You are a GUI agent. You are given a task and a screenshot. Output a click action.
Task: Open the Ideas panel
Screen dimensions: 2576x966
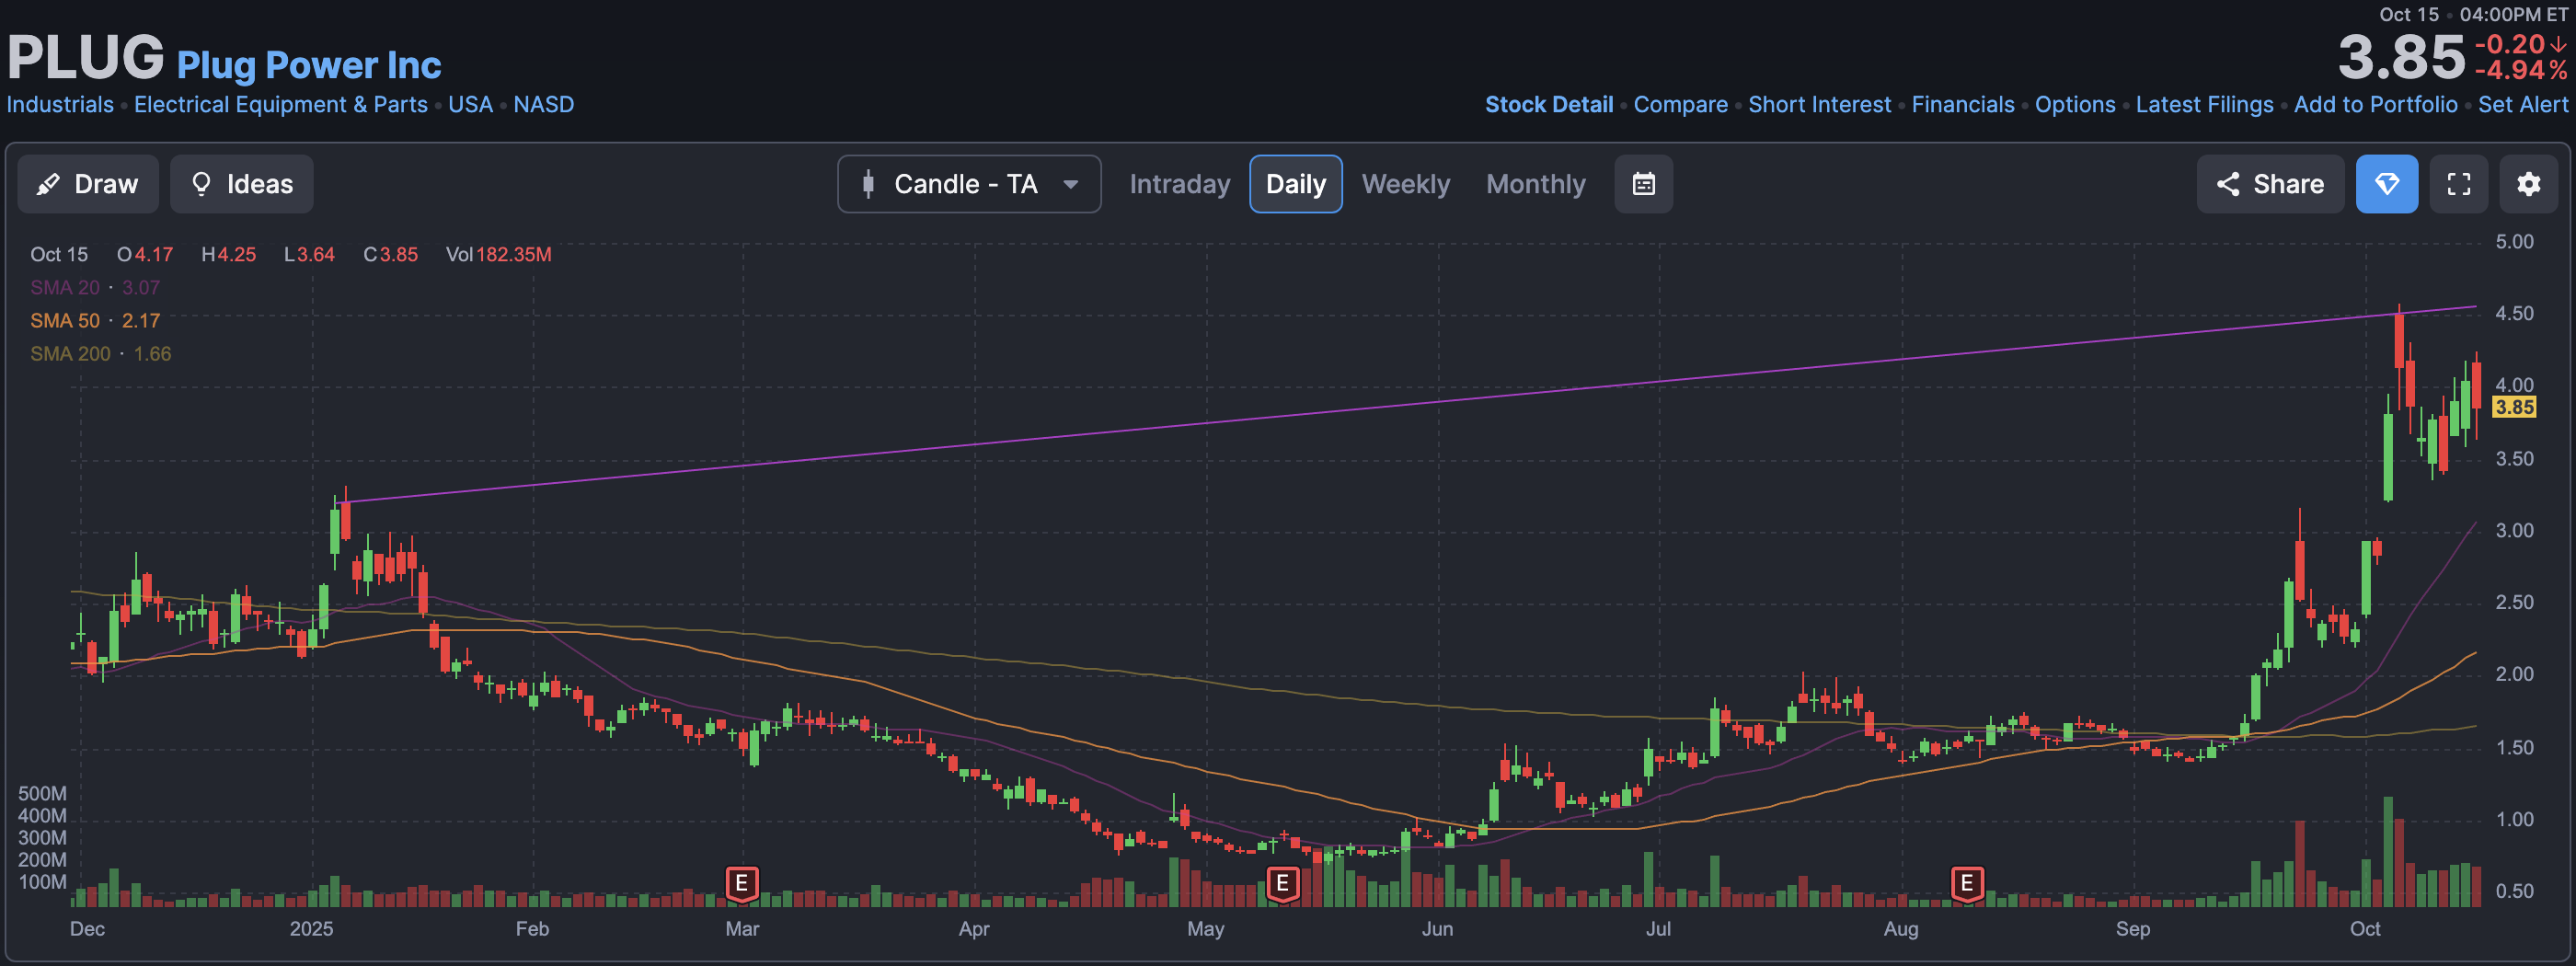click(241, 184)
